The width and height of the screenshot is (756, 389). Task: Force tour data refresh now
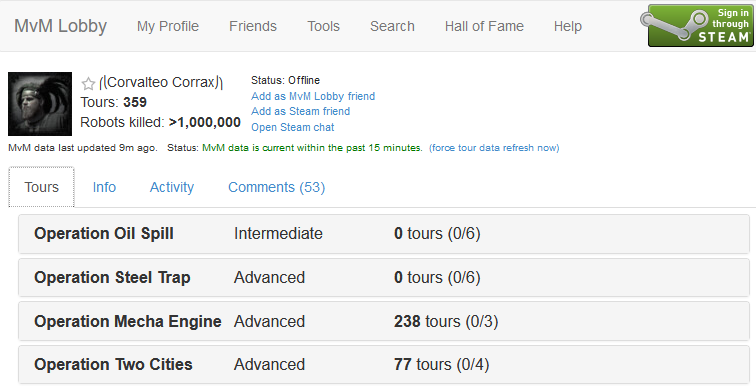(x=494, y=148)
